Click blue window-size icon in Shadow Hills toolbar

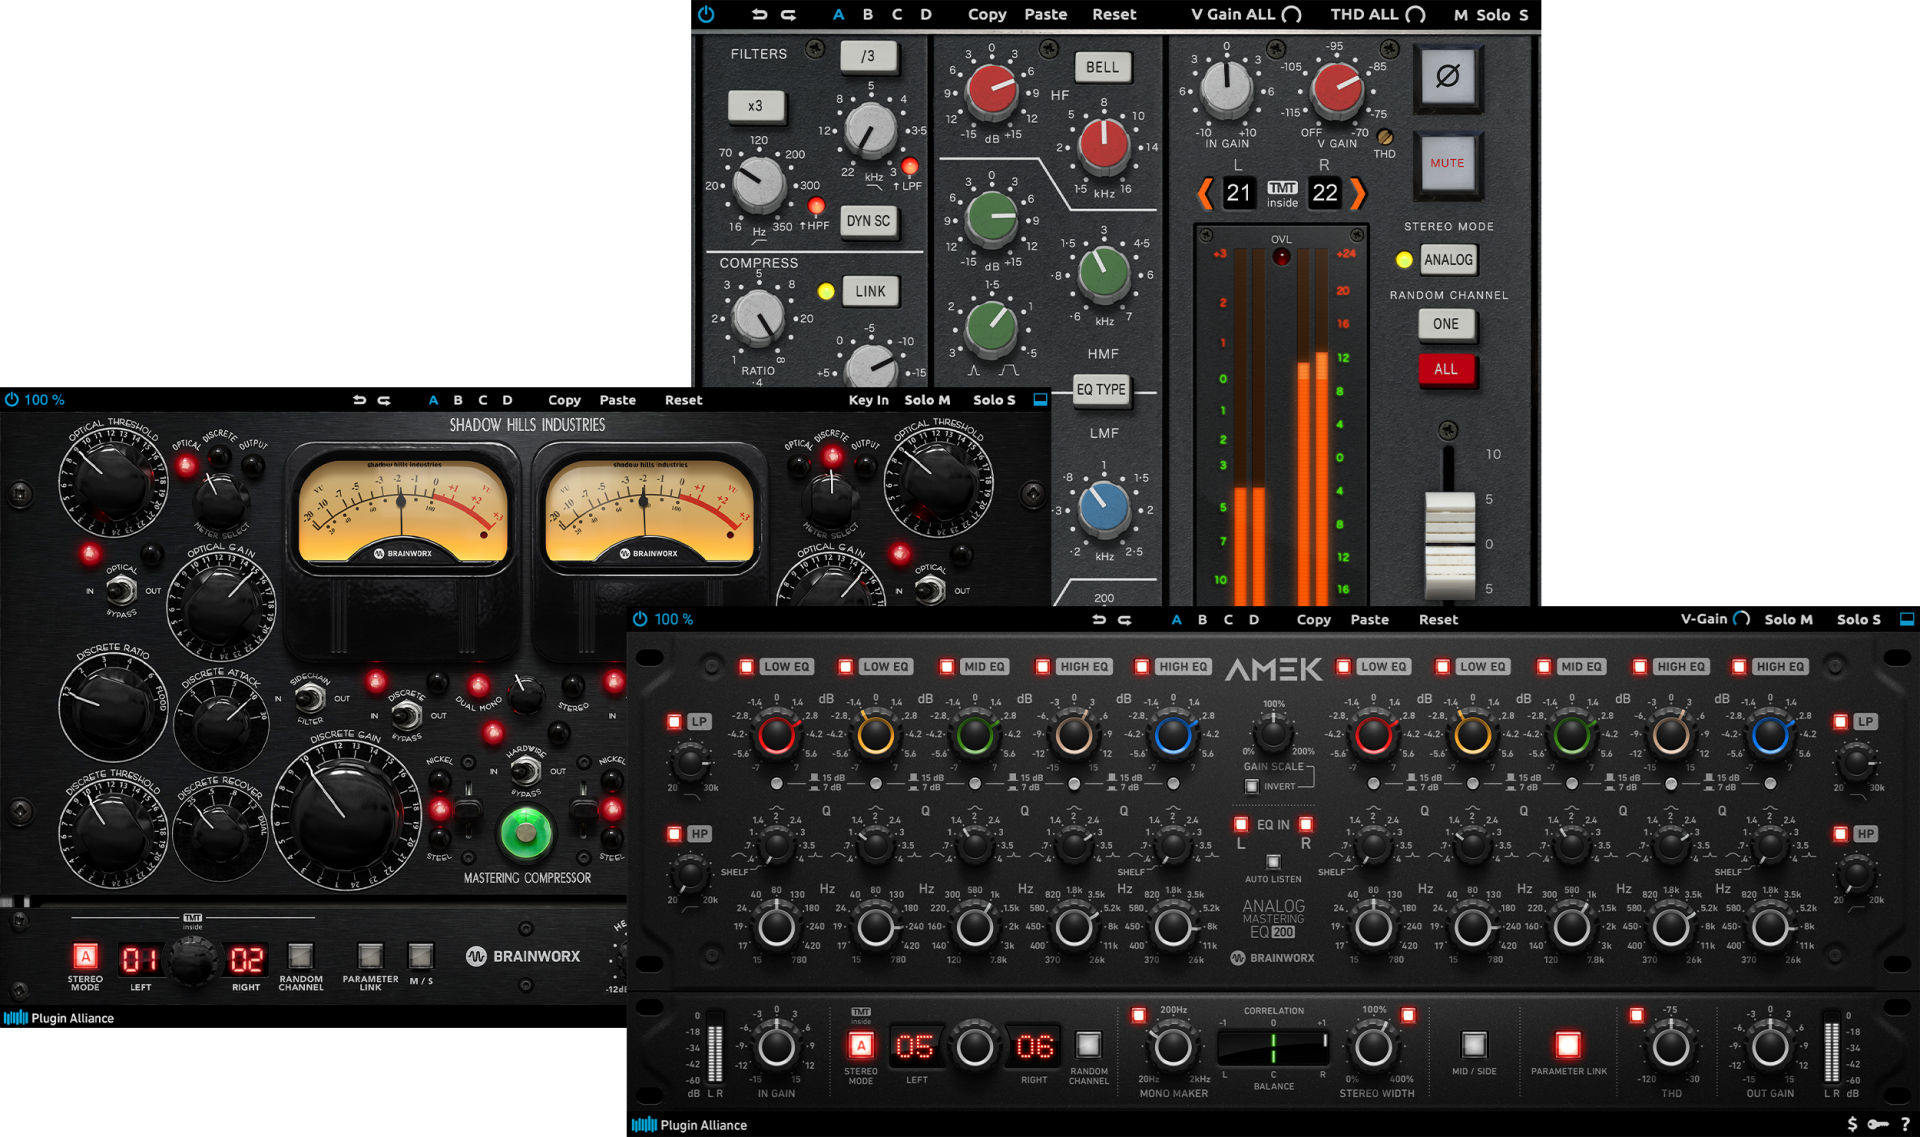click(1040, 400)
